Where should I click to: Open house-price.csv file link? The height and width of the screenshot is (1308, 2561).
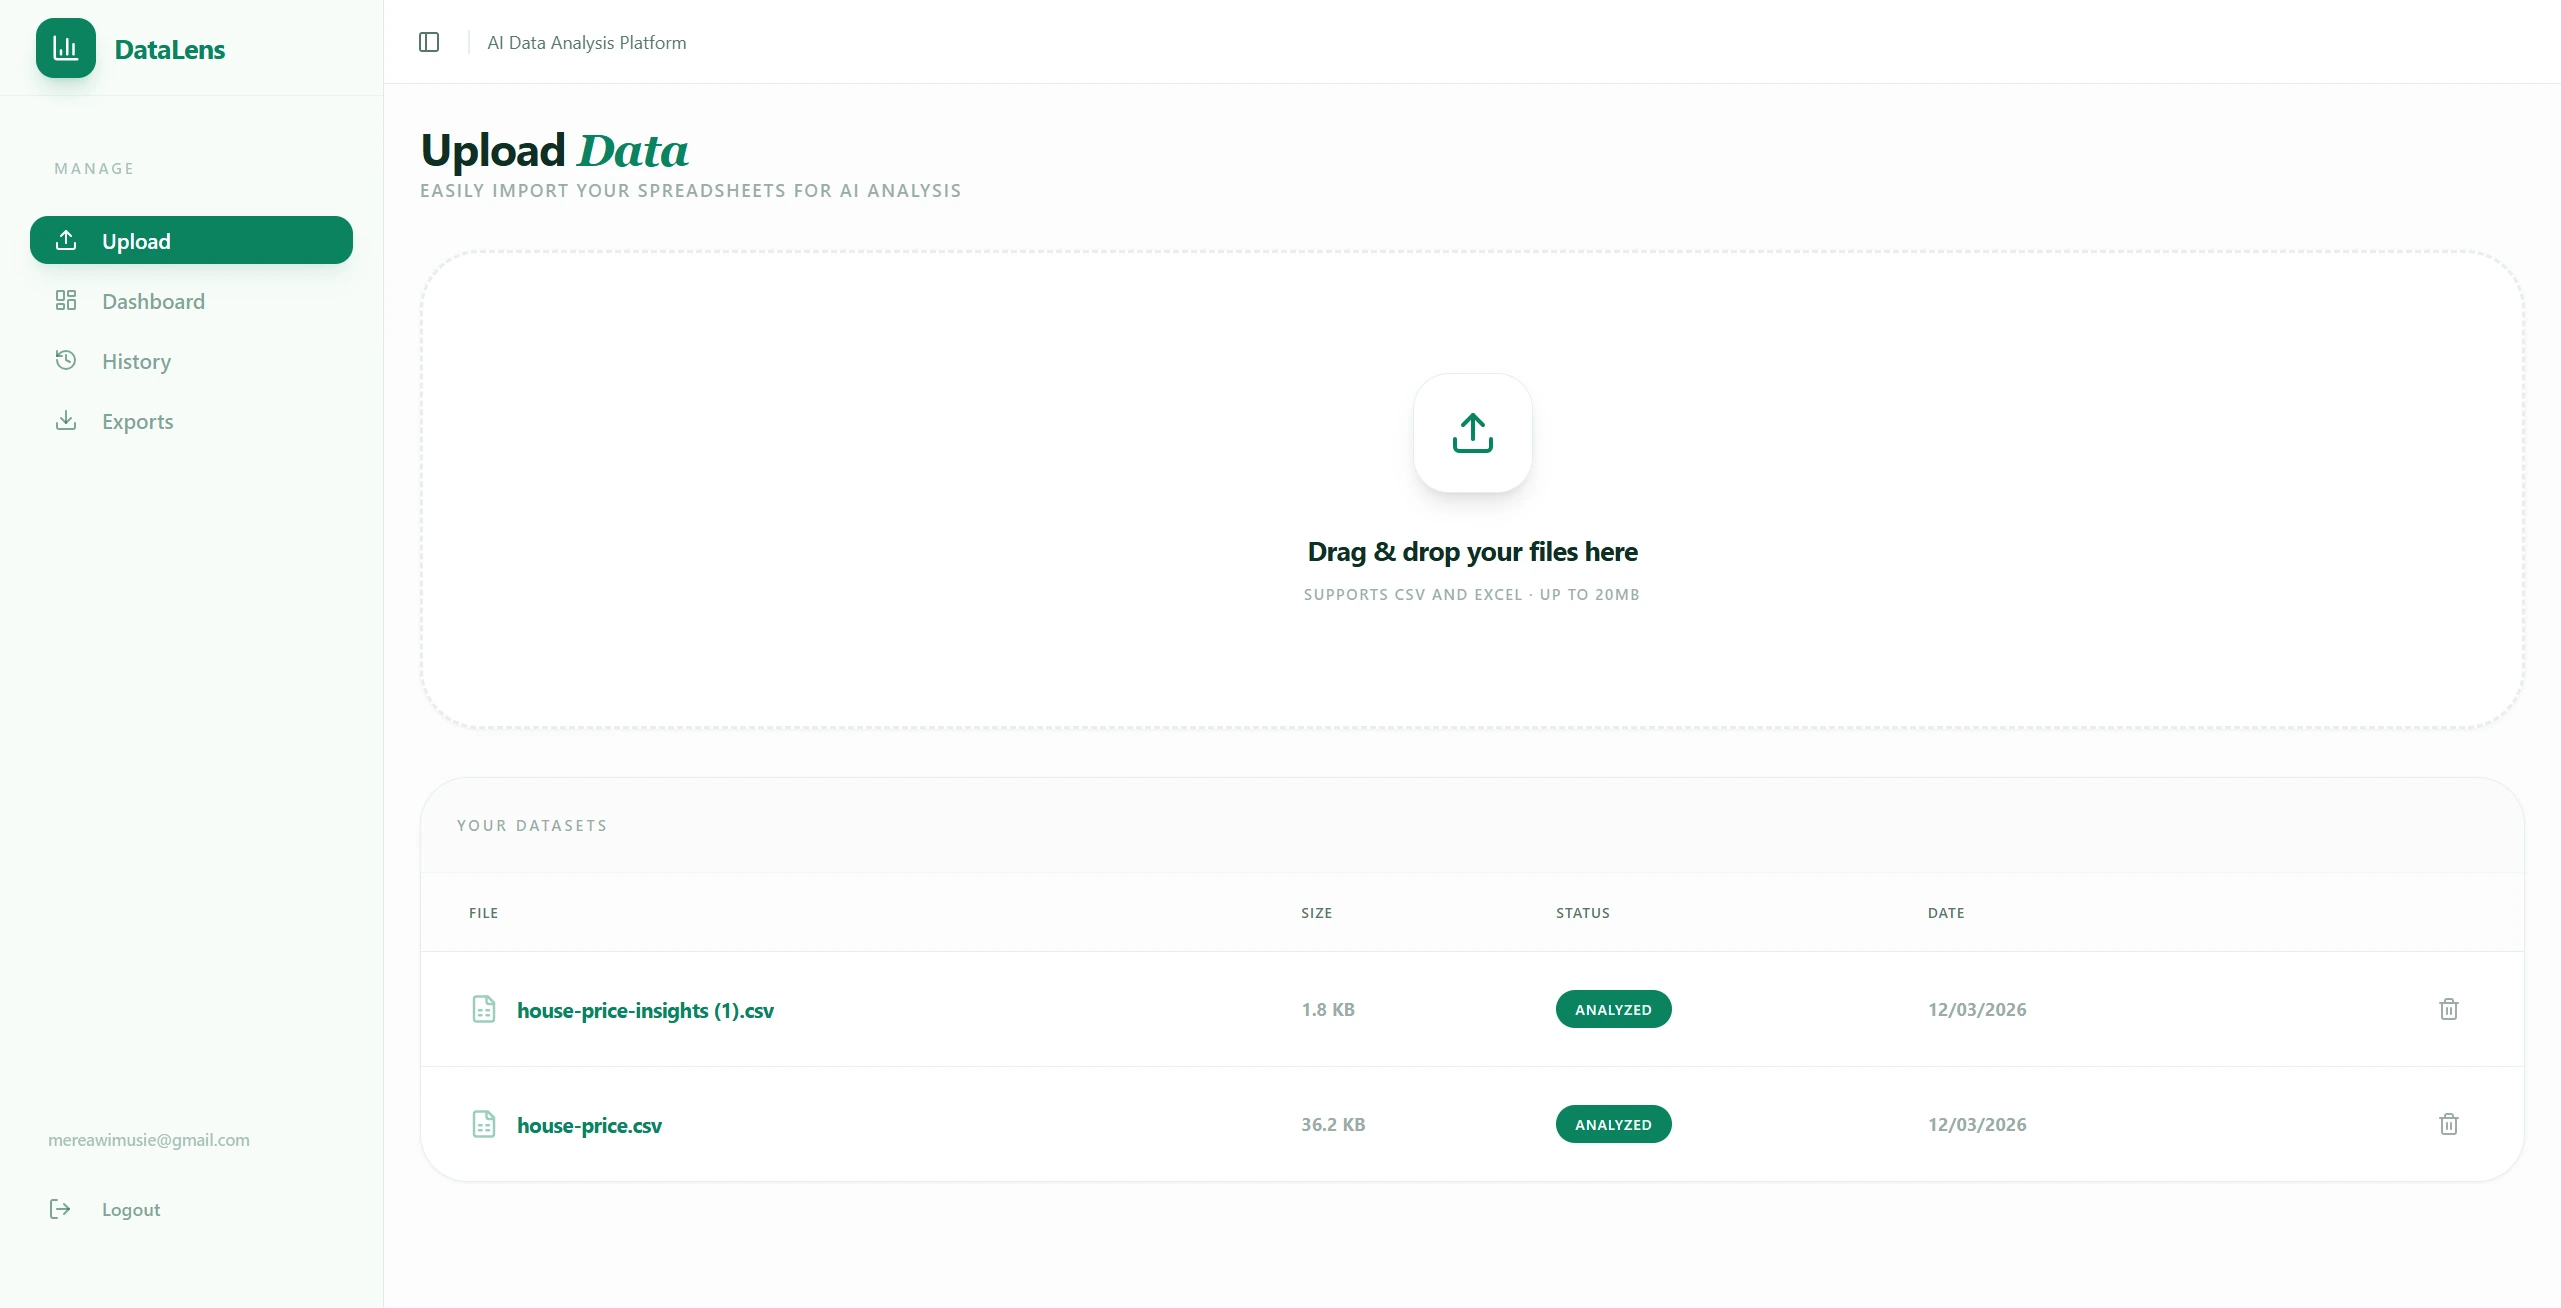point(589,1125)
